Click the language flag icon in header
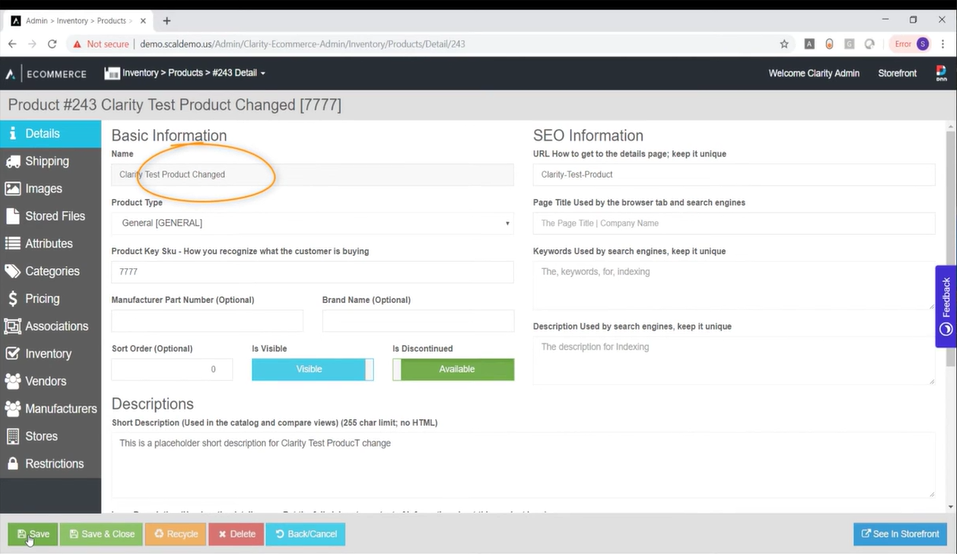This screenshot has width=957, height=554. coord(941,73)
